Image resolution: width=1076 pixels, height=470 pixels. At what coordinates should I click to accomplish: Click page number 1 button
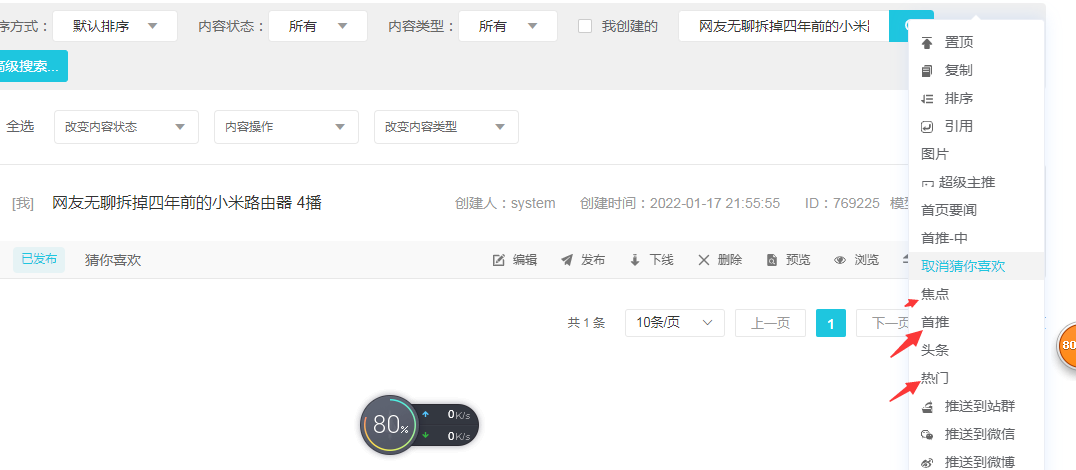click(830, 323)
